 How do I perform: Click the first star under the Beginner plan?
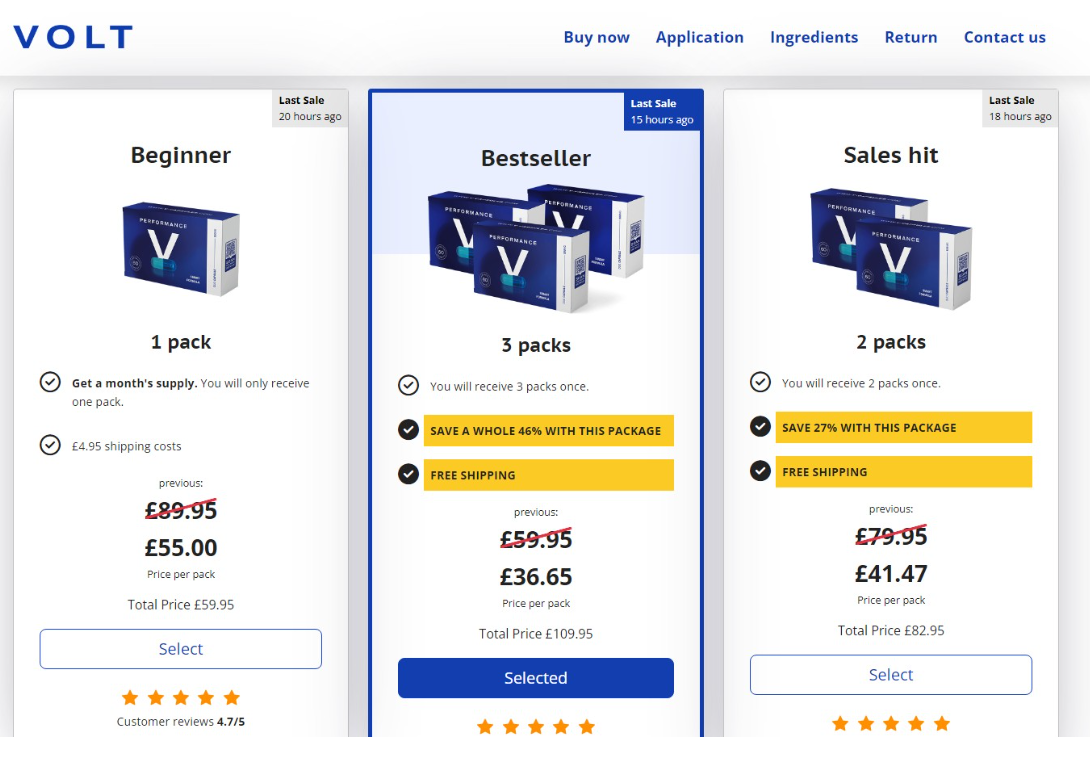130,697
